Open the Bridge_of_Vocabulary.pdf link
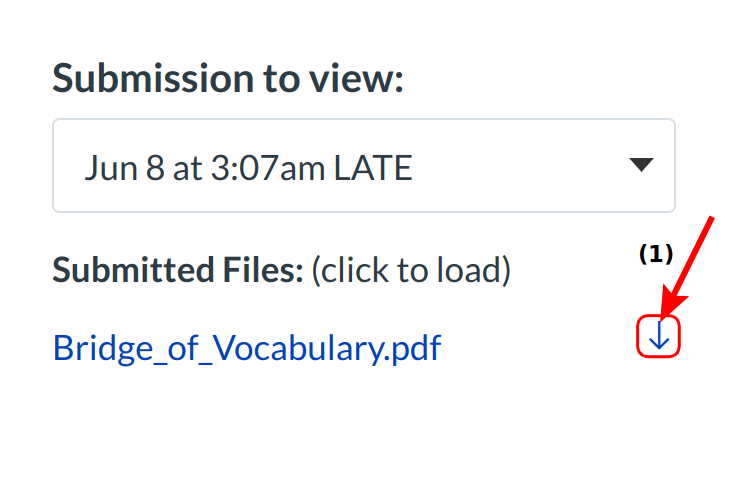This screenshot has width=742, height=480. point(247,348)
